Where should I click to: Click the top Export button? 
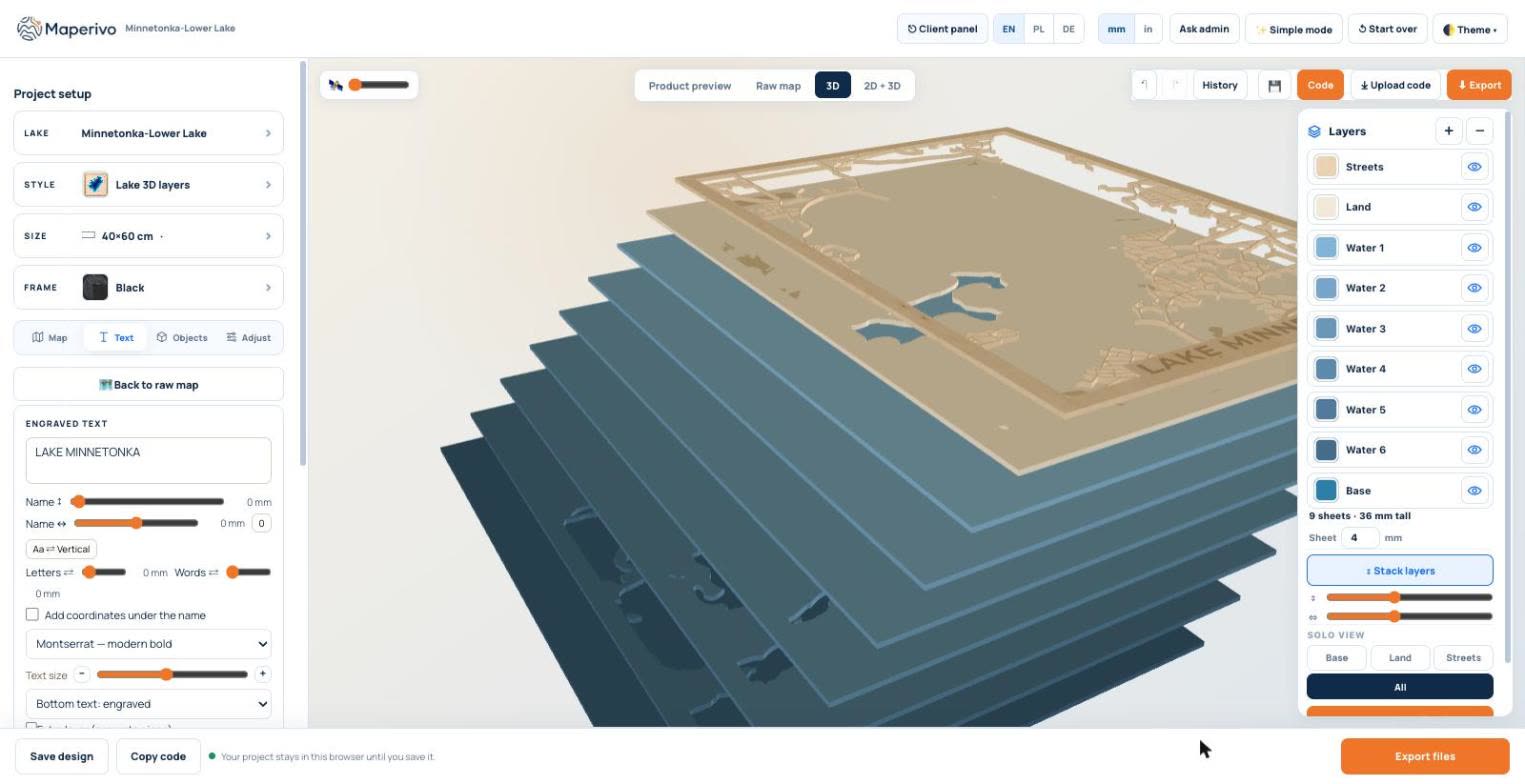click(1479, 85)
